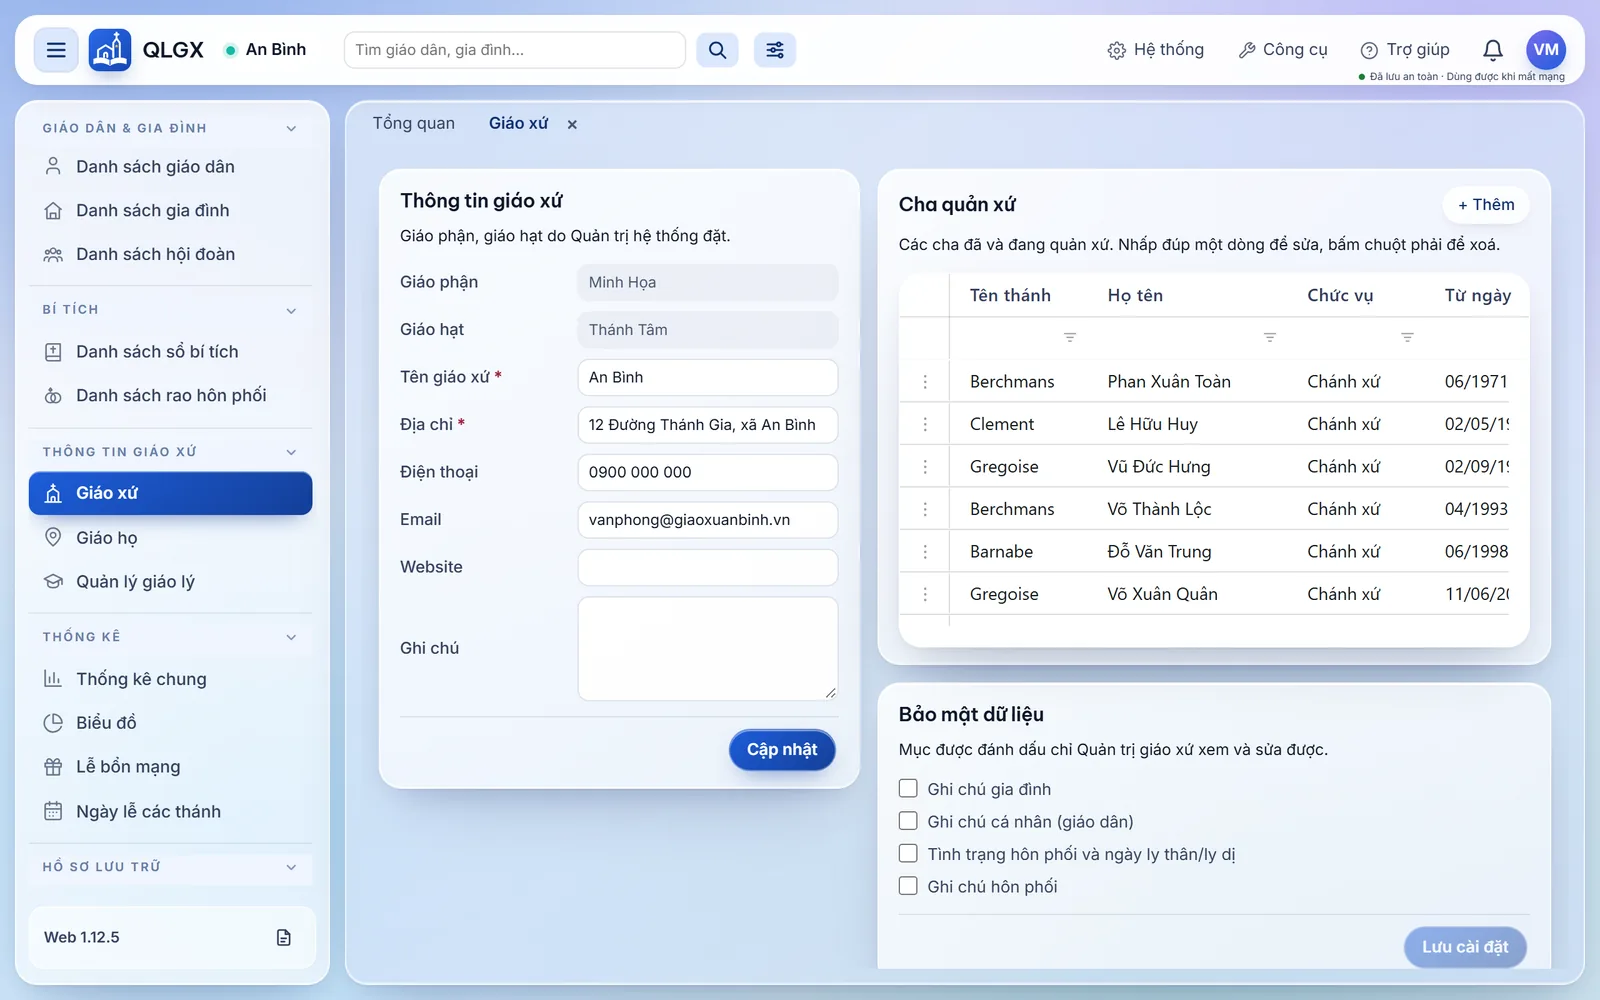This screenshot has width=1600, height=1000.
Task: Click the Ghi chú textarea
Action: 708,649
